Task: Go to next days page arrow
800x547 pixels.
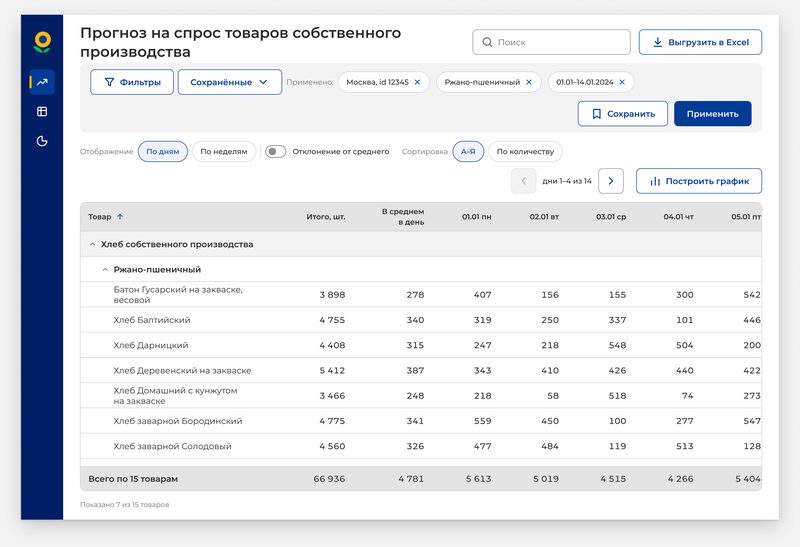Action: coord(611,181)
